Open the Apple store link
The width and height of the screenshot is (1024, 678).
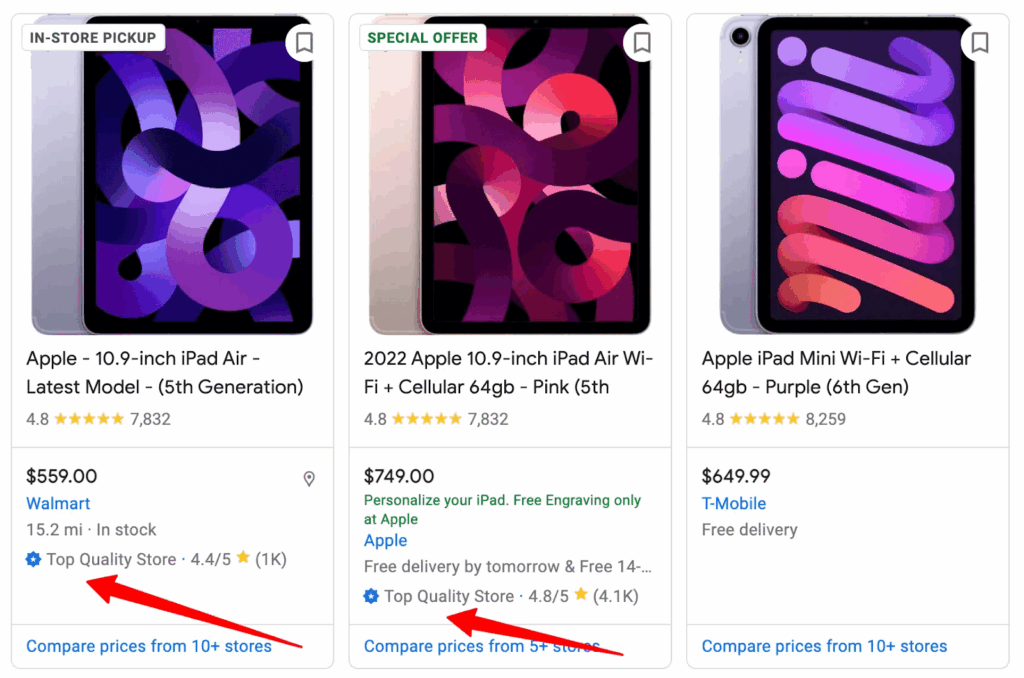(385, 541)
